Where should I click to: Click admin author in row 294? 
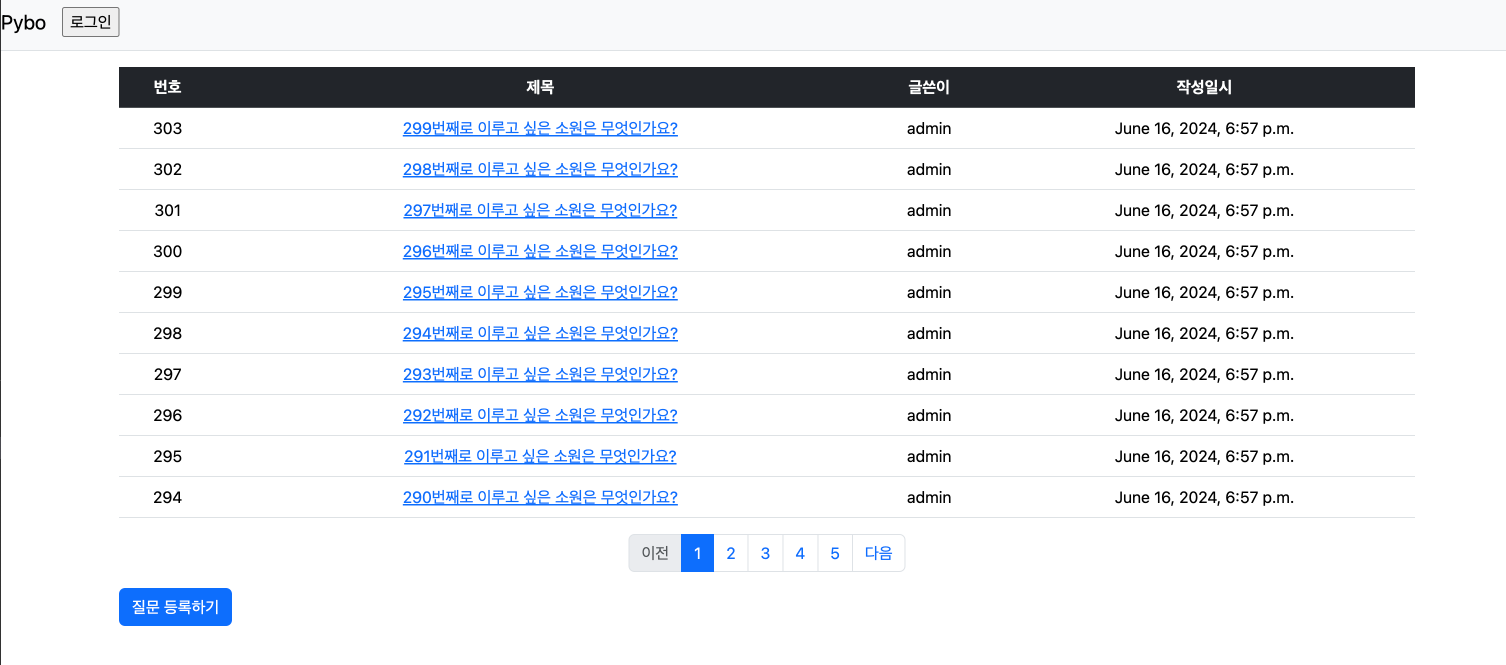929,497
